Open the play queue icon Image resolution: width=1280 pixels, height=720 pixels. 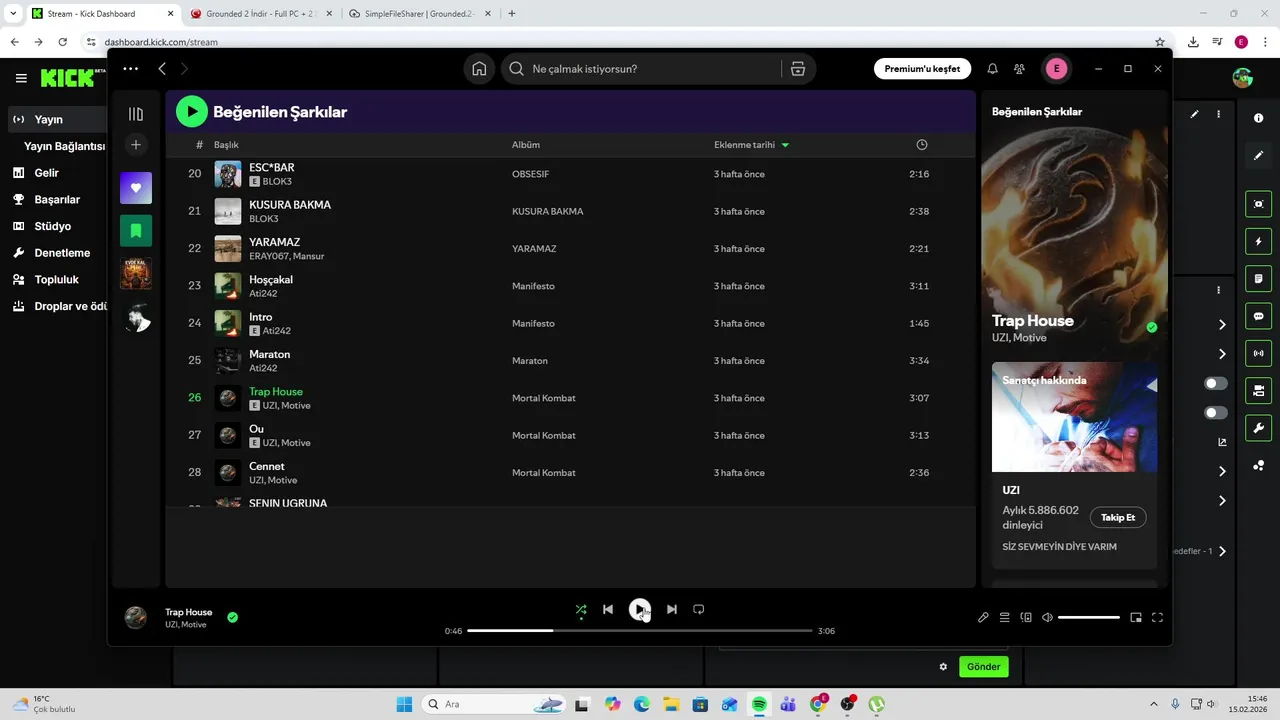1005,617
